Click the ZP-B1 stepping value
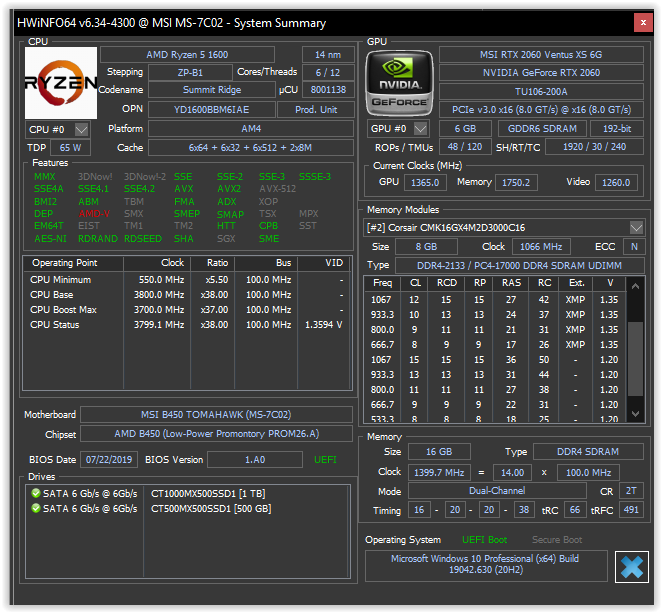The width and height of the screenshot is (662, 613). tap(190, 73)
